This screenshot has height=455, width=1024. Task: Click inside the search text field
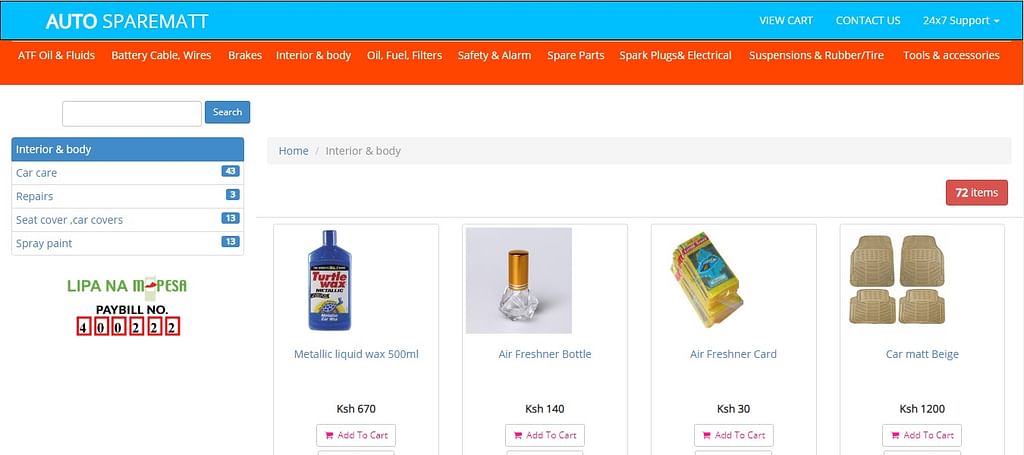click(132, 113)
